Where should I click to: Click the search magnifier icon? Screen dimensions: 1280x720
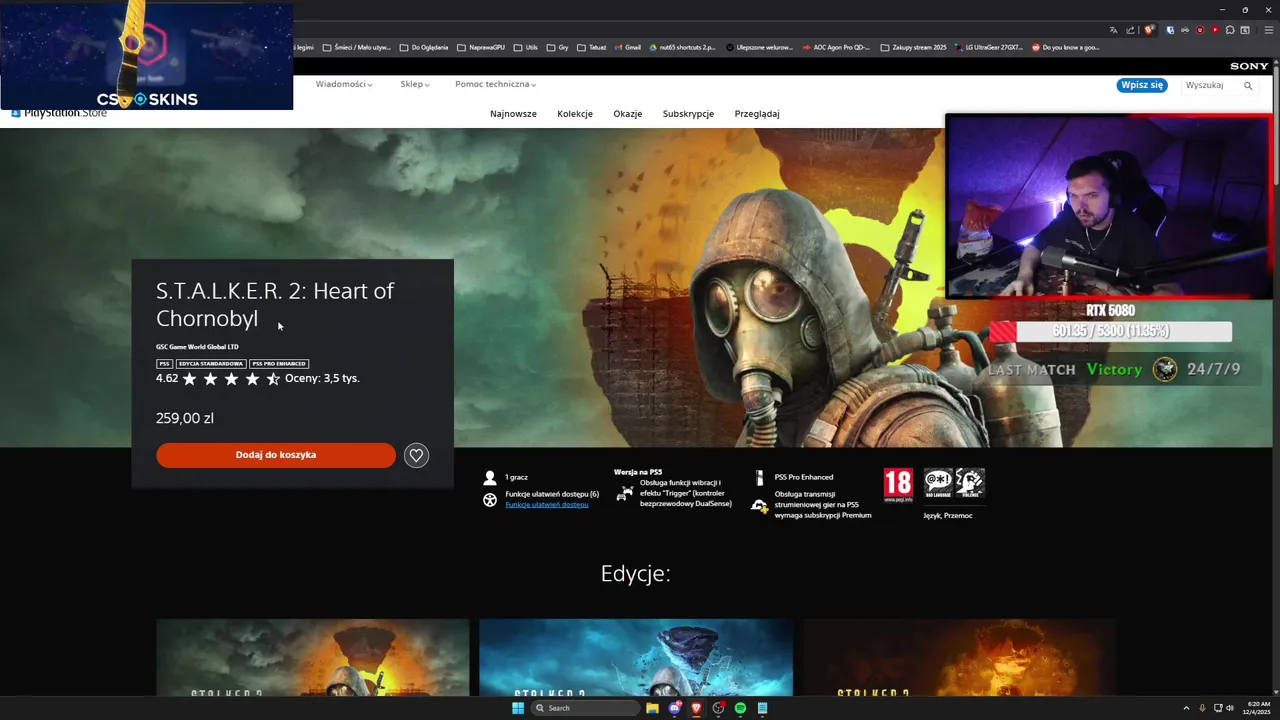tap(1248, 86)
